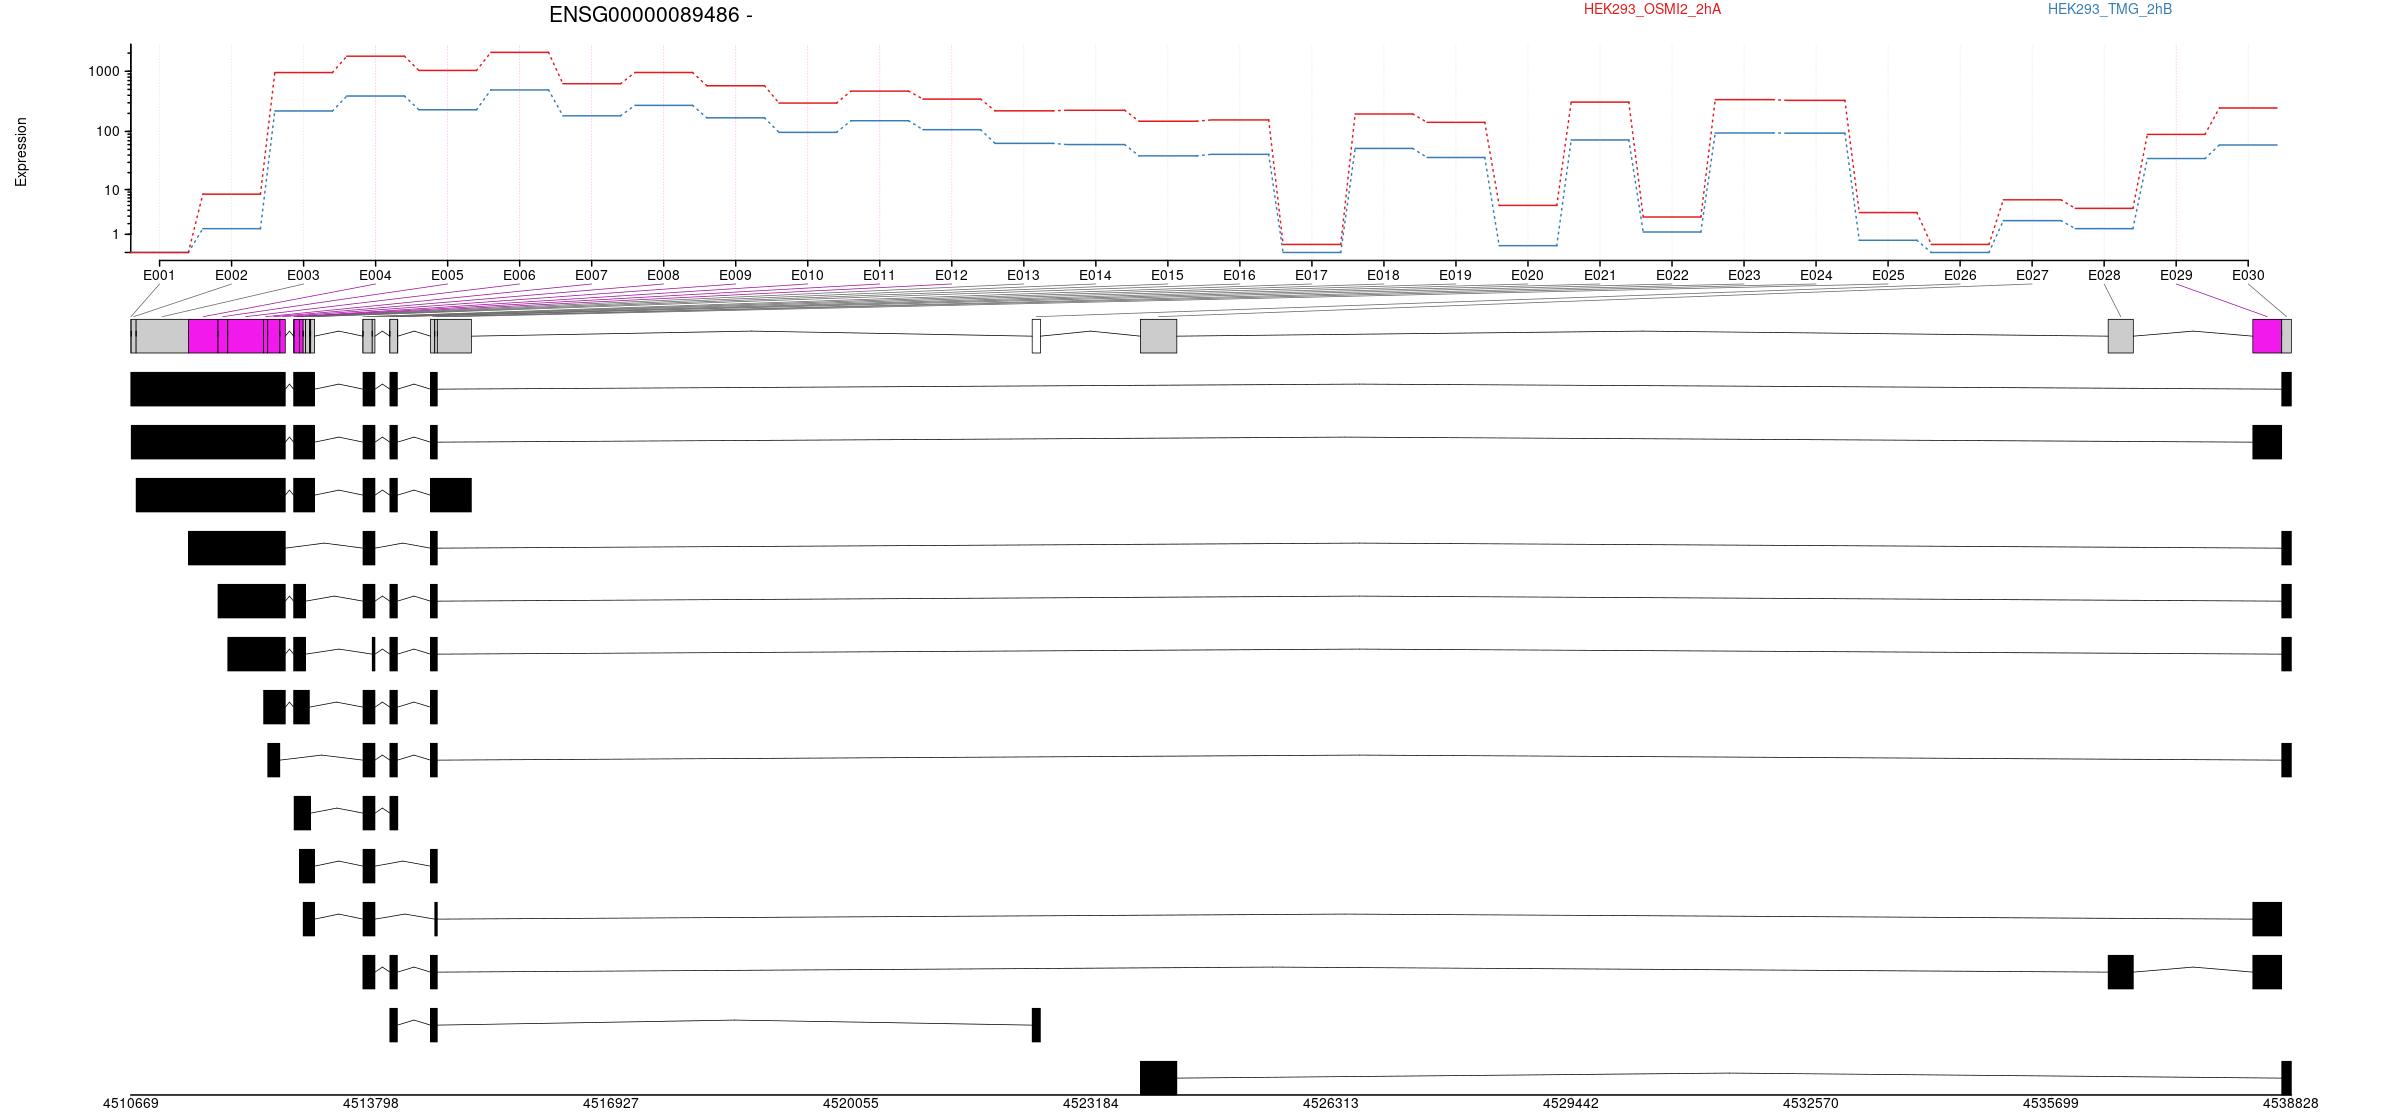
Task: Click y-axis tick value 10
Action: click(111, 190)
